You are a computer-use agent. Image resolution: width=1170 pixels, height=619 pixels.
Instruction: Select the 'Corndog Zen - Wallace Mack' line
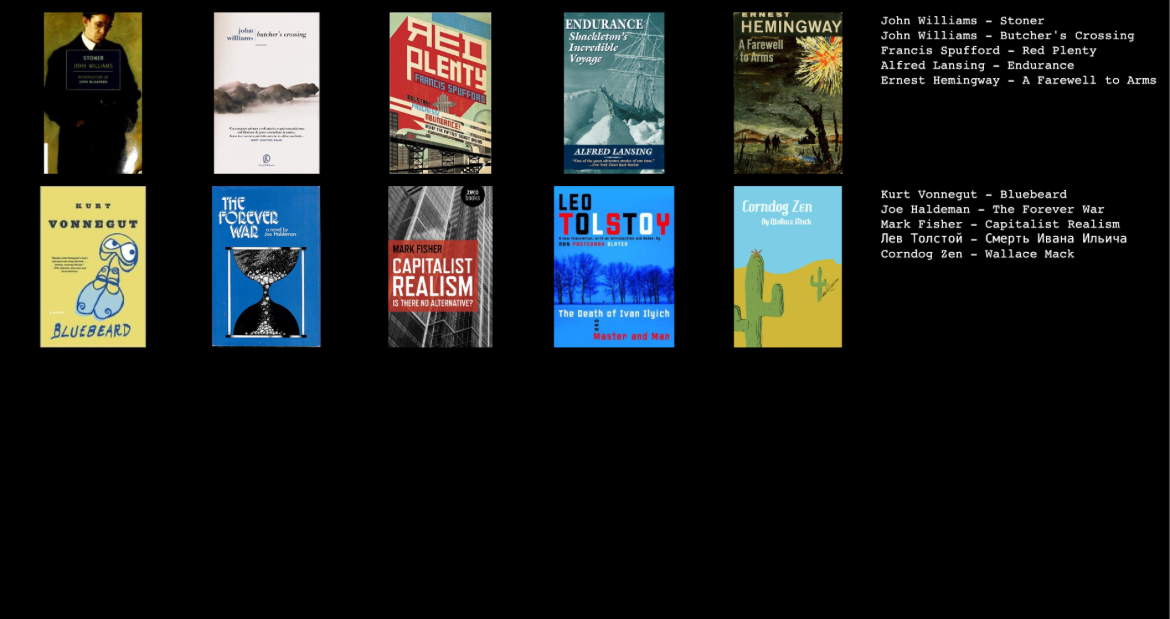(x=977, y=254)
